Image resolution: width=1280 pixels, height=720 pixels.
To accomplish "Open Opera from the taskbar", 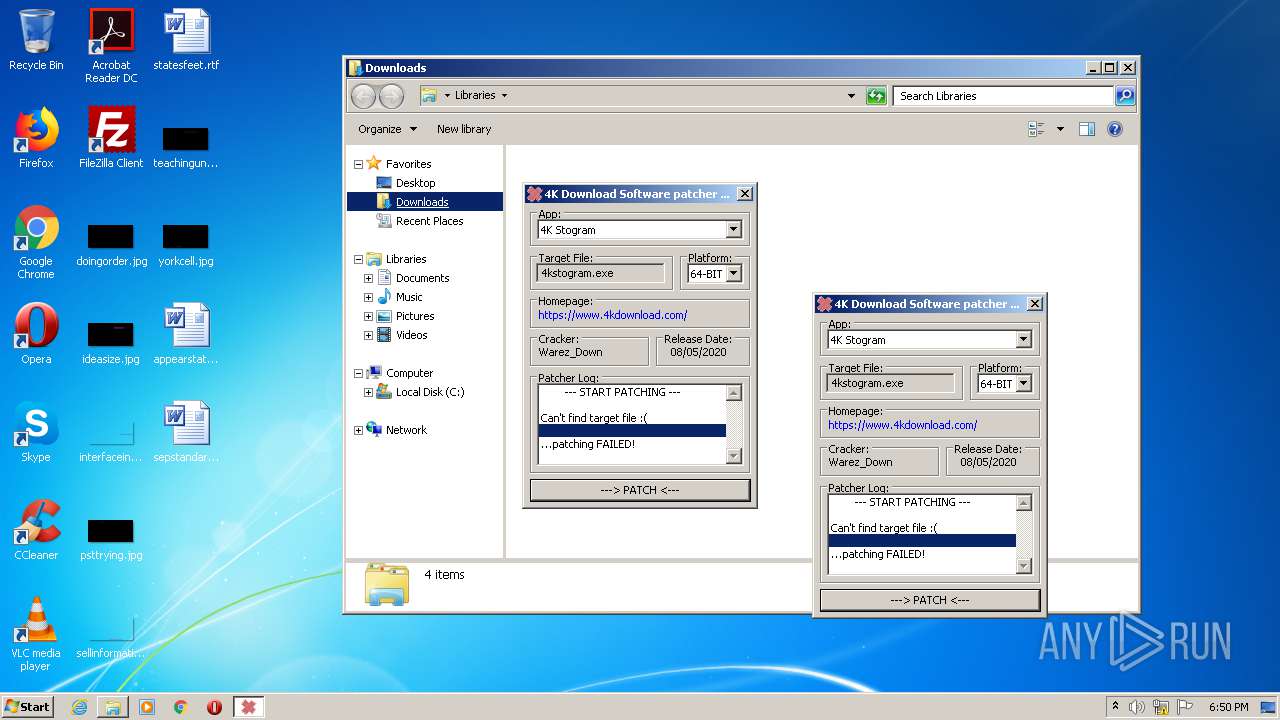I will [214, 707].
